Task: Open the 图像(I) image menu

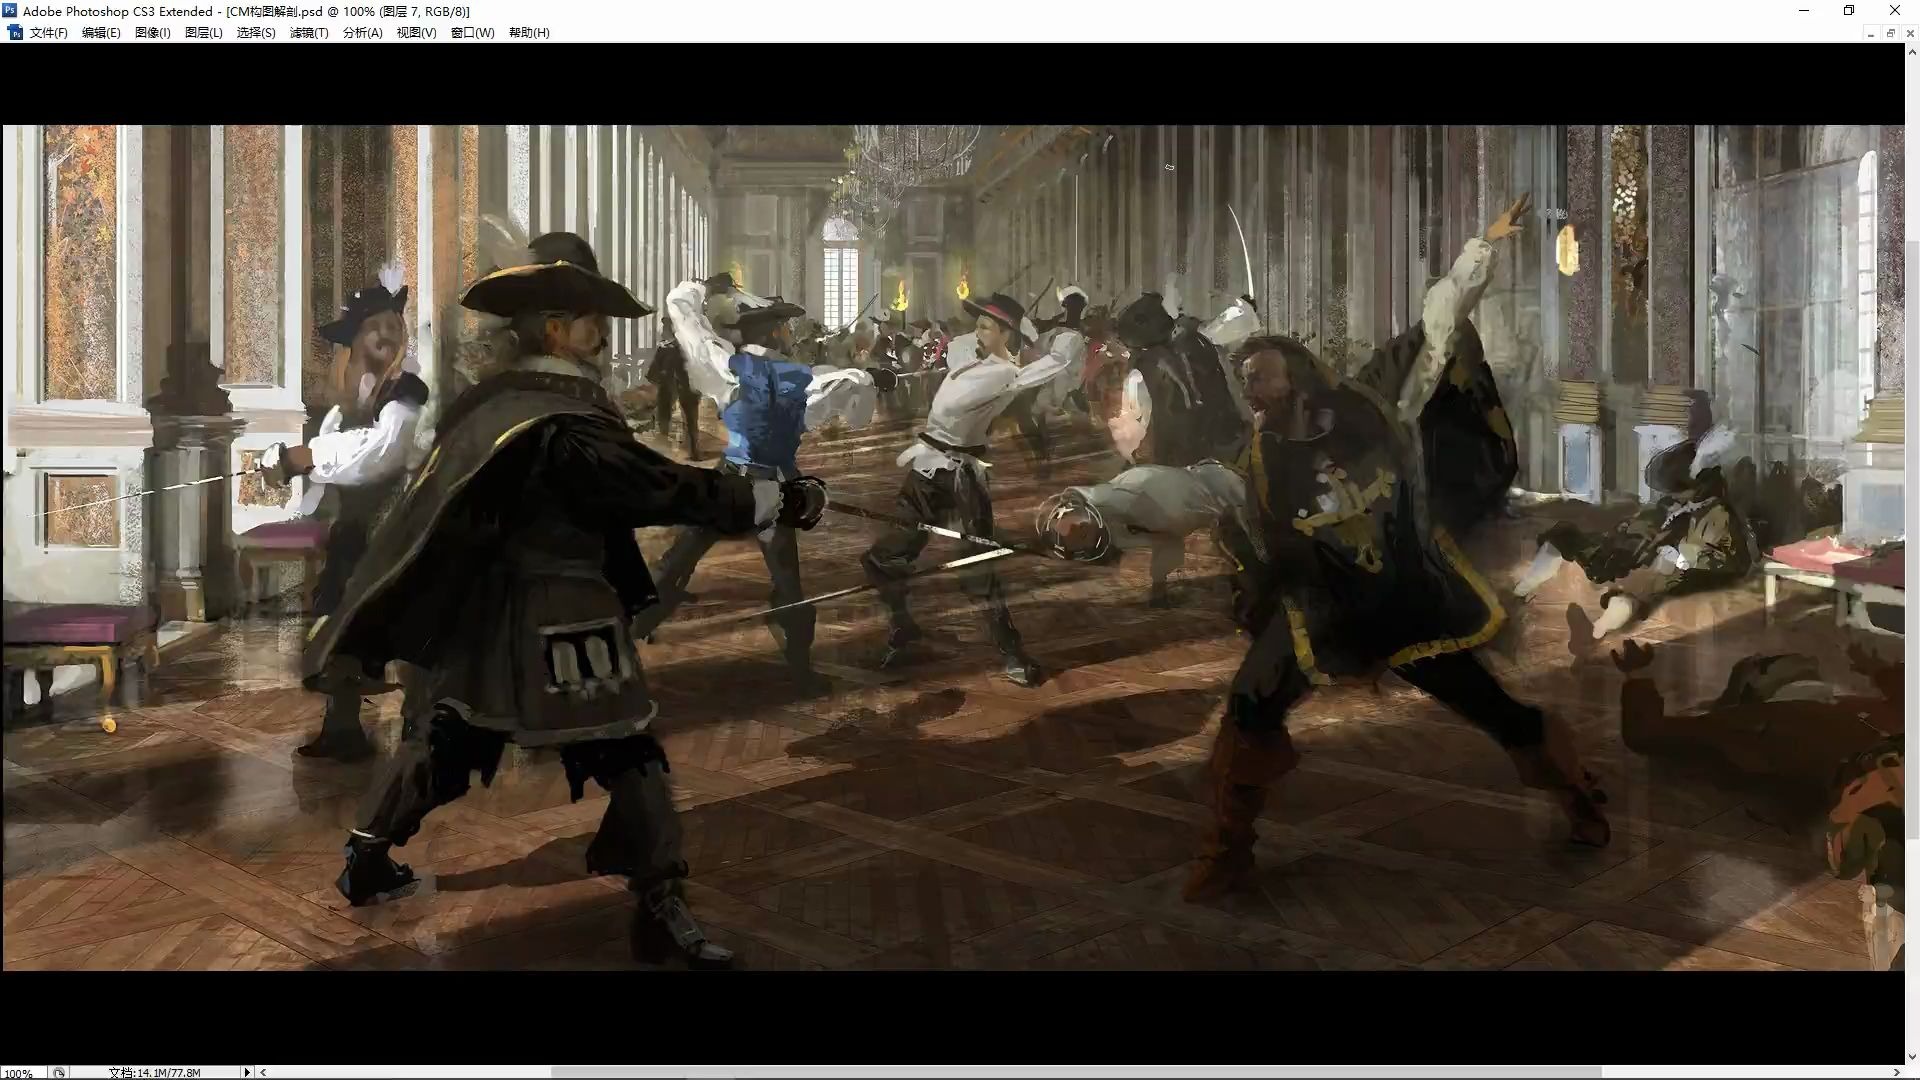Action: click(x=153, y=33)
